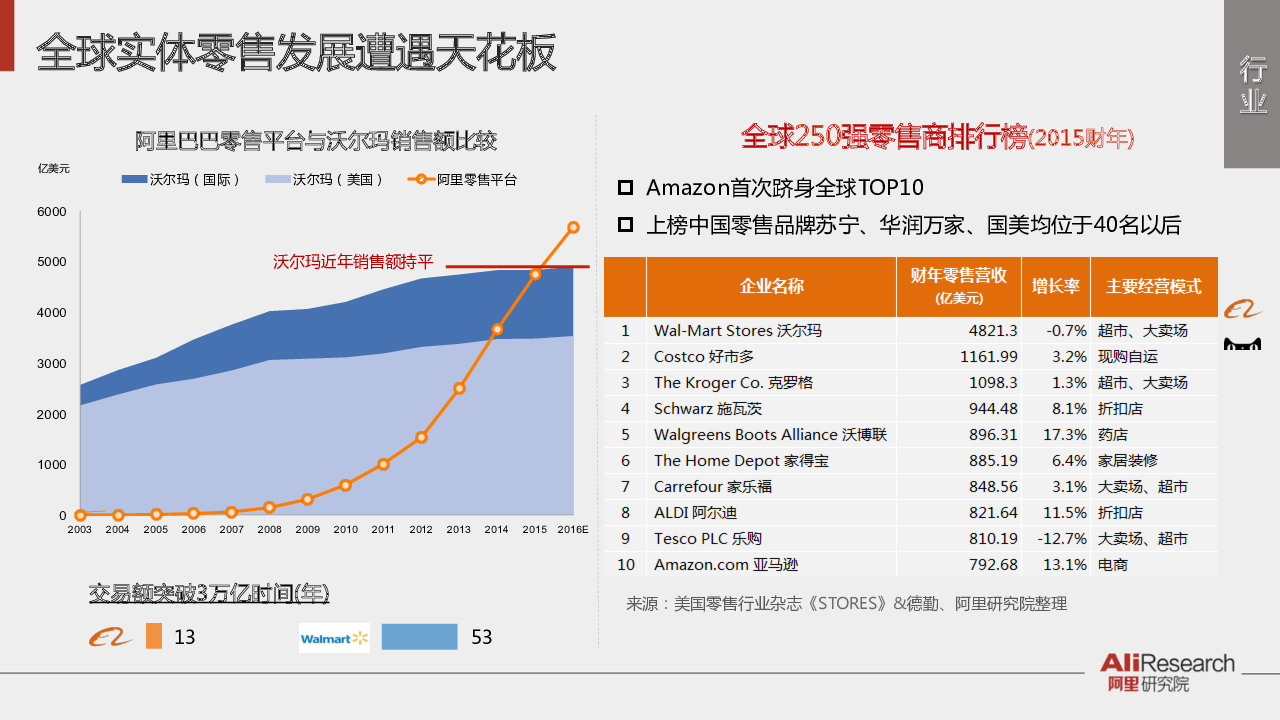Click the square bullet before 上榜中国零售品牌
This screenshot has height=720, width=1280.
pyautogui.click(x=625, y=225)
